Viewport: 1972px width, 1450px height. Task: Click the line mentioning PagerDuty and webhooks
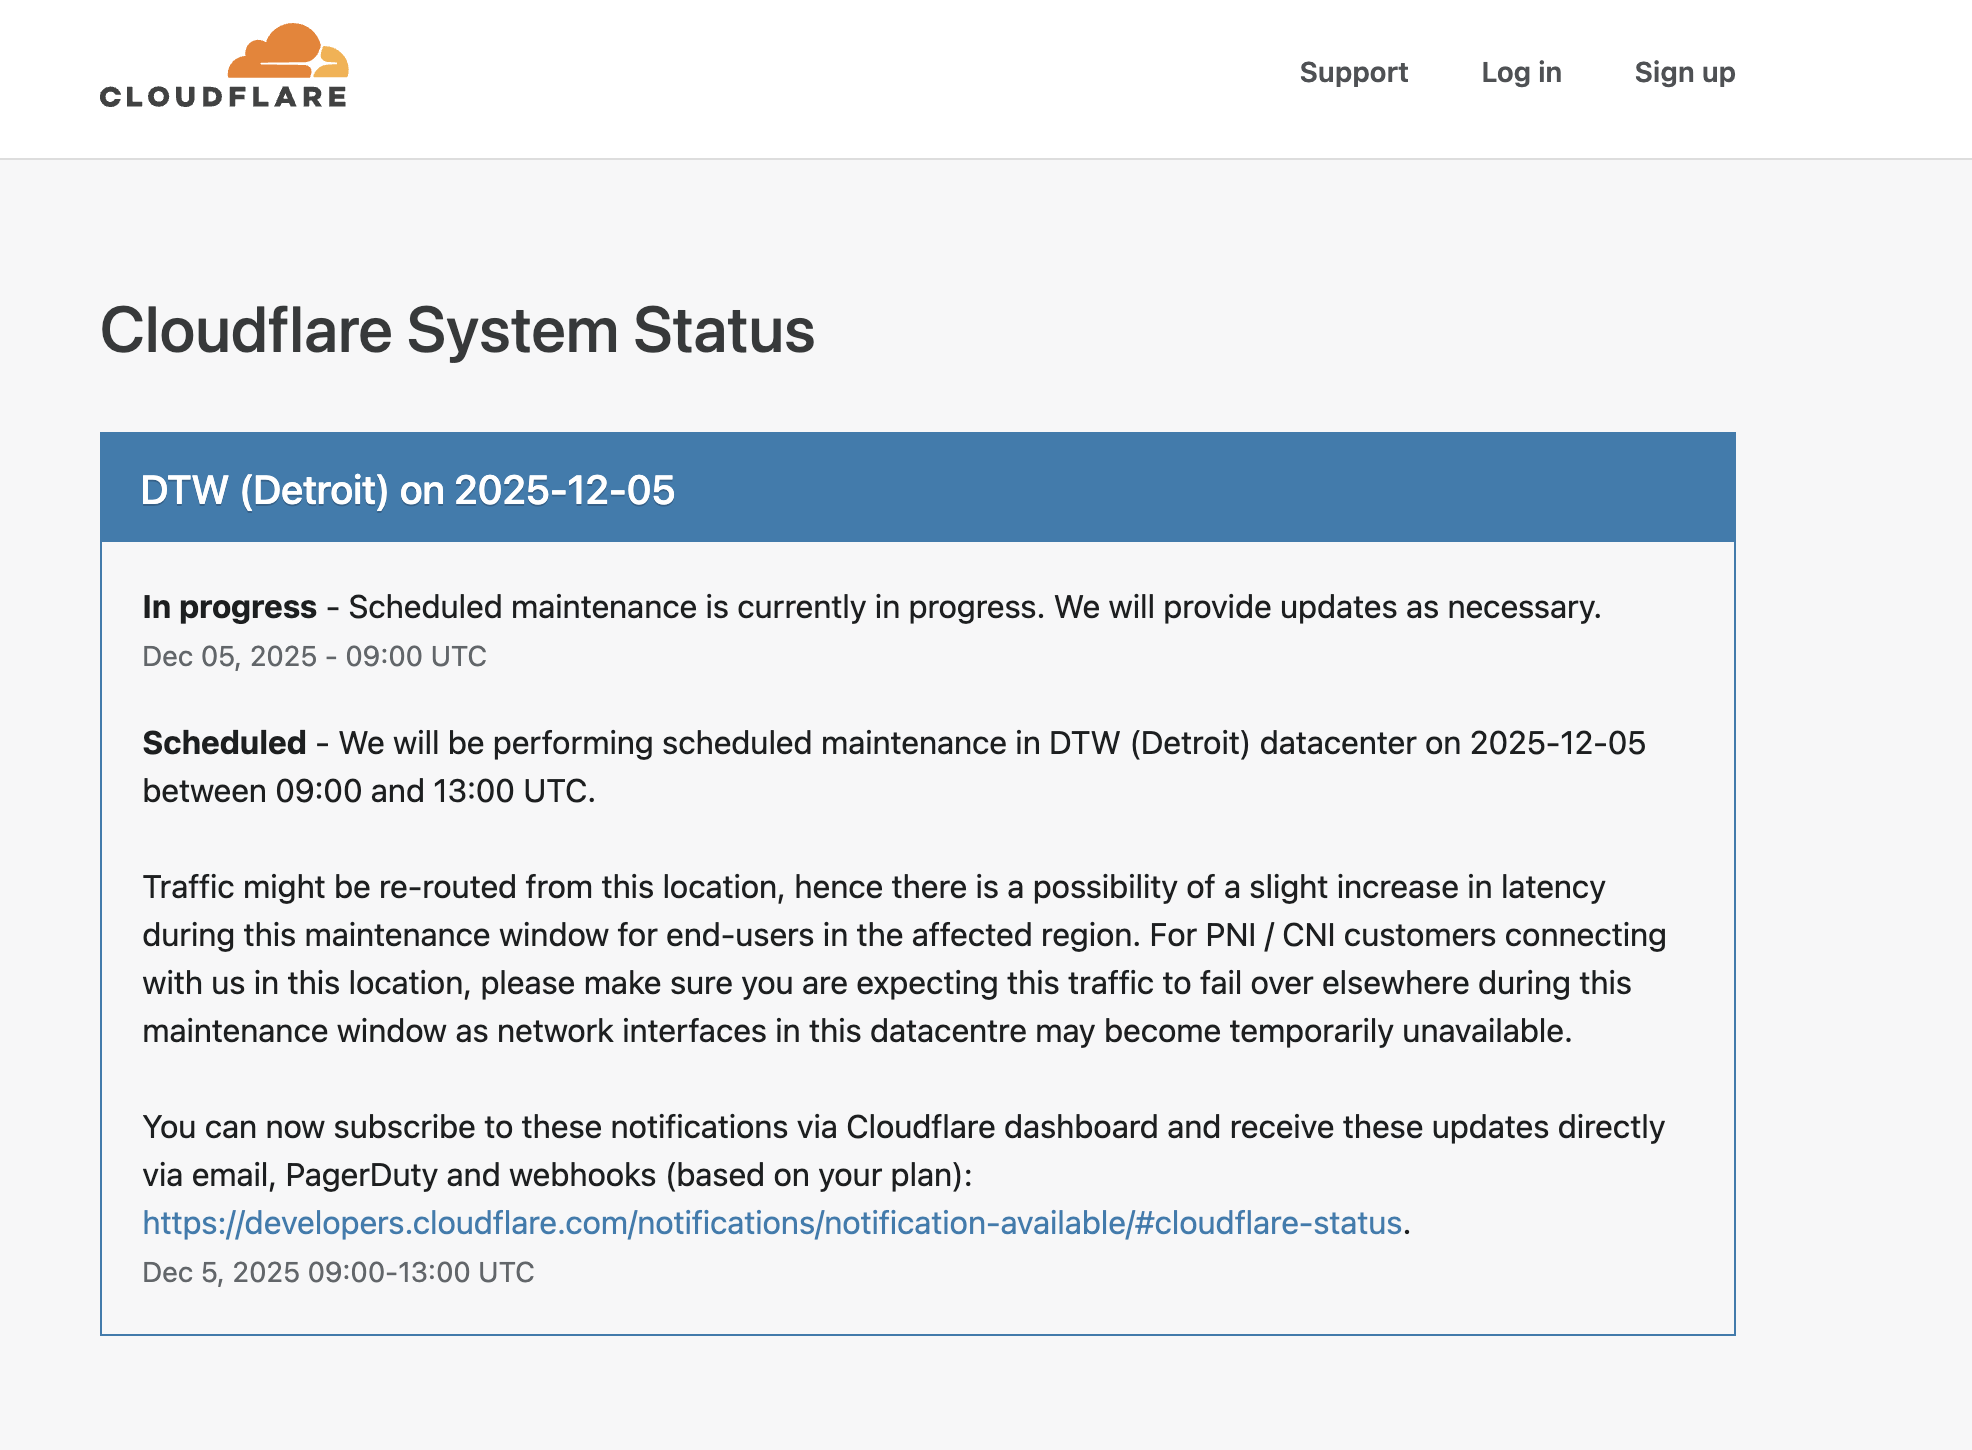click(556, 1175)
